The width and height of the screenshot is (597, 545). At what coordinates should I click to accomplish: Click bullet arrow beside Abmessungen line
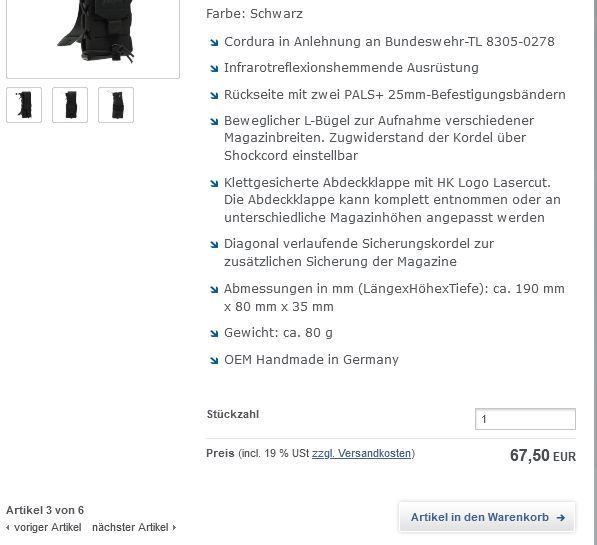(214, 290)
